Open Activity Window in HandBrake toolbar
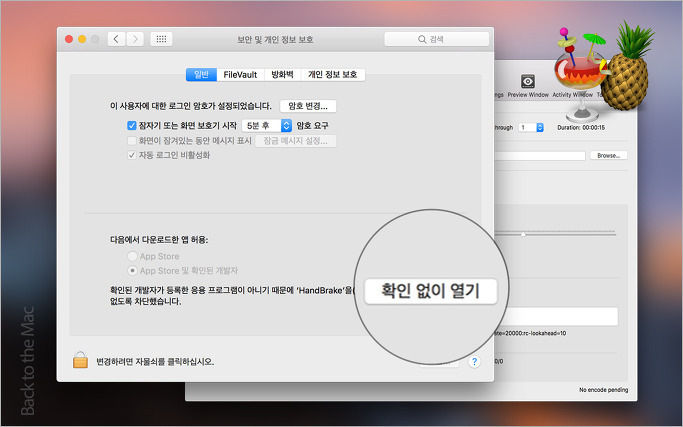 coord(572,95)
